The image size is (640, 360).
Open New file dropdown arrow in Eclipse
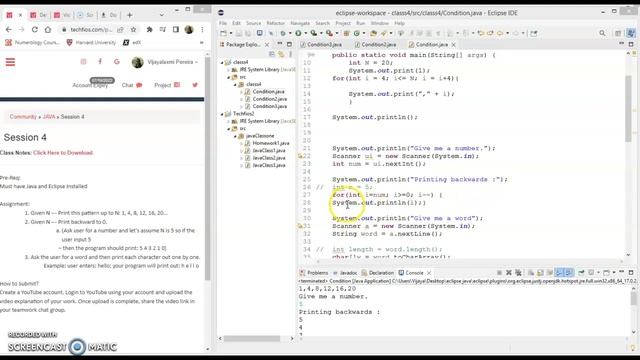(x=230, y=33)
